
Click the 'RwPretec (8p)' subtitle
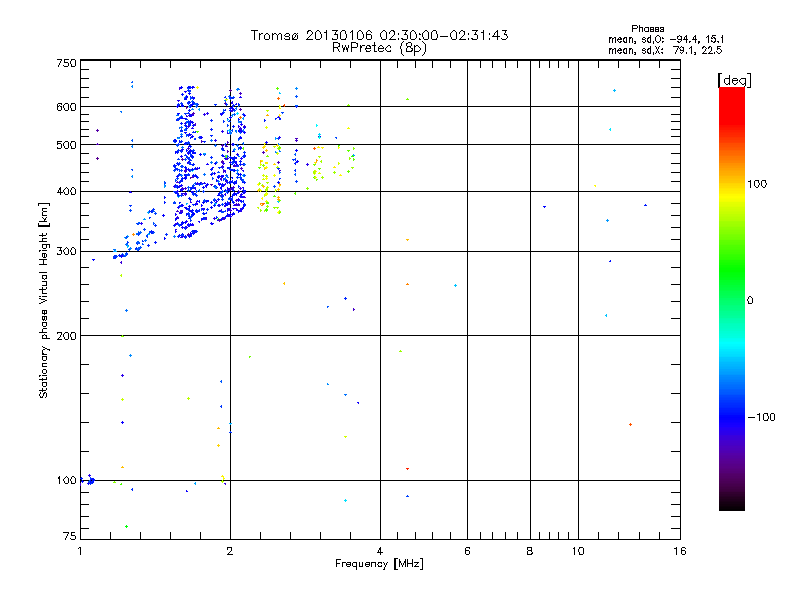(x=379, y=48)
